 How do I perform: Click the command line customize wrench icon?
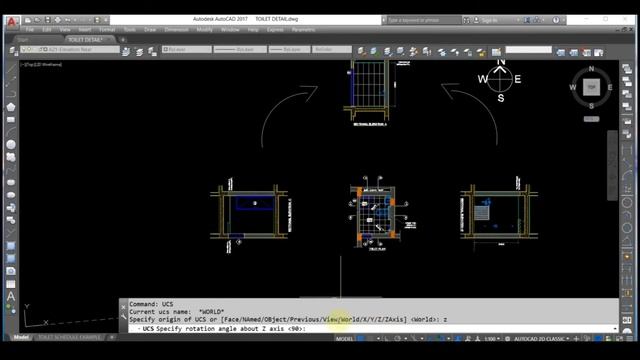pos(123,316)
